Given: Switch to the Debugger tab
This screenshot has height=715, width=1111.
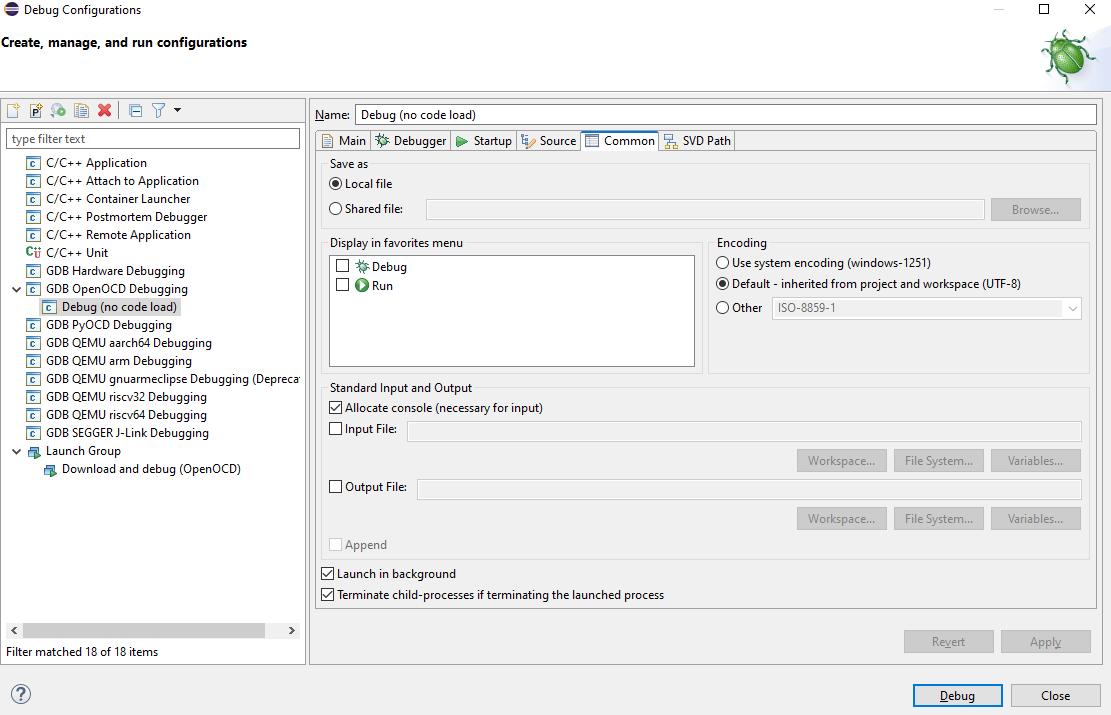Looking at the screenshot, I should click(410, 141).
